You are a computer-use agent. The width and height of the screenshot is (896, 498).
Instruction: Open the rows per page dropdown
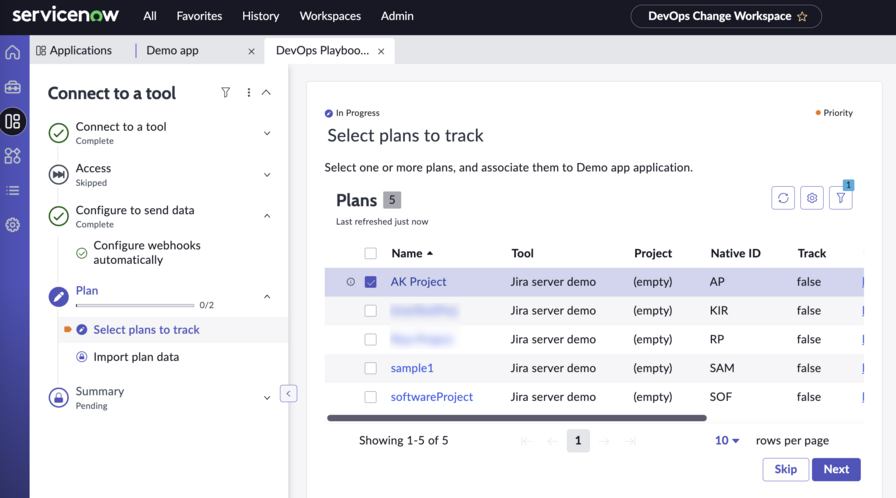tap(727, 440)
